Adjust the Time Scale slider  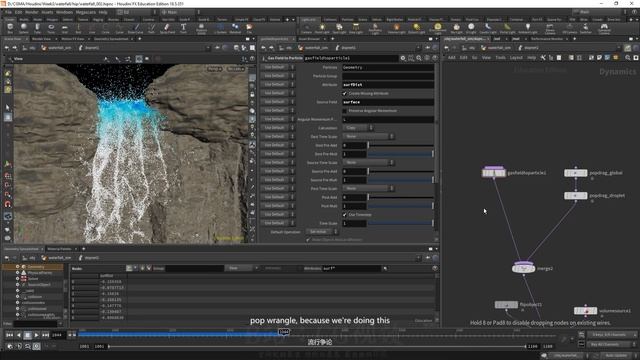tap(400, 223)
